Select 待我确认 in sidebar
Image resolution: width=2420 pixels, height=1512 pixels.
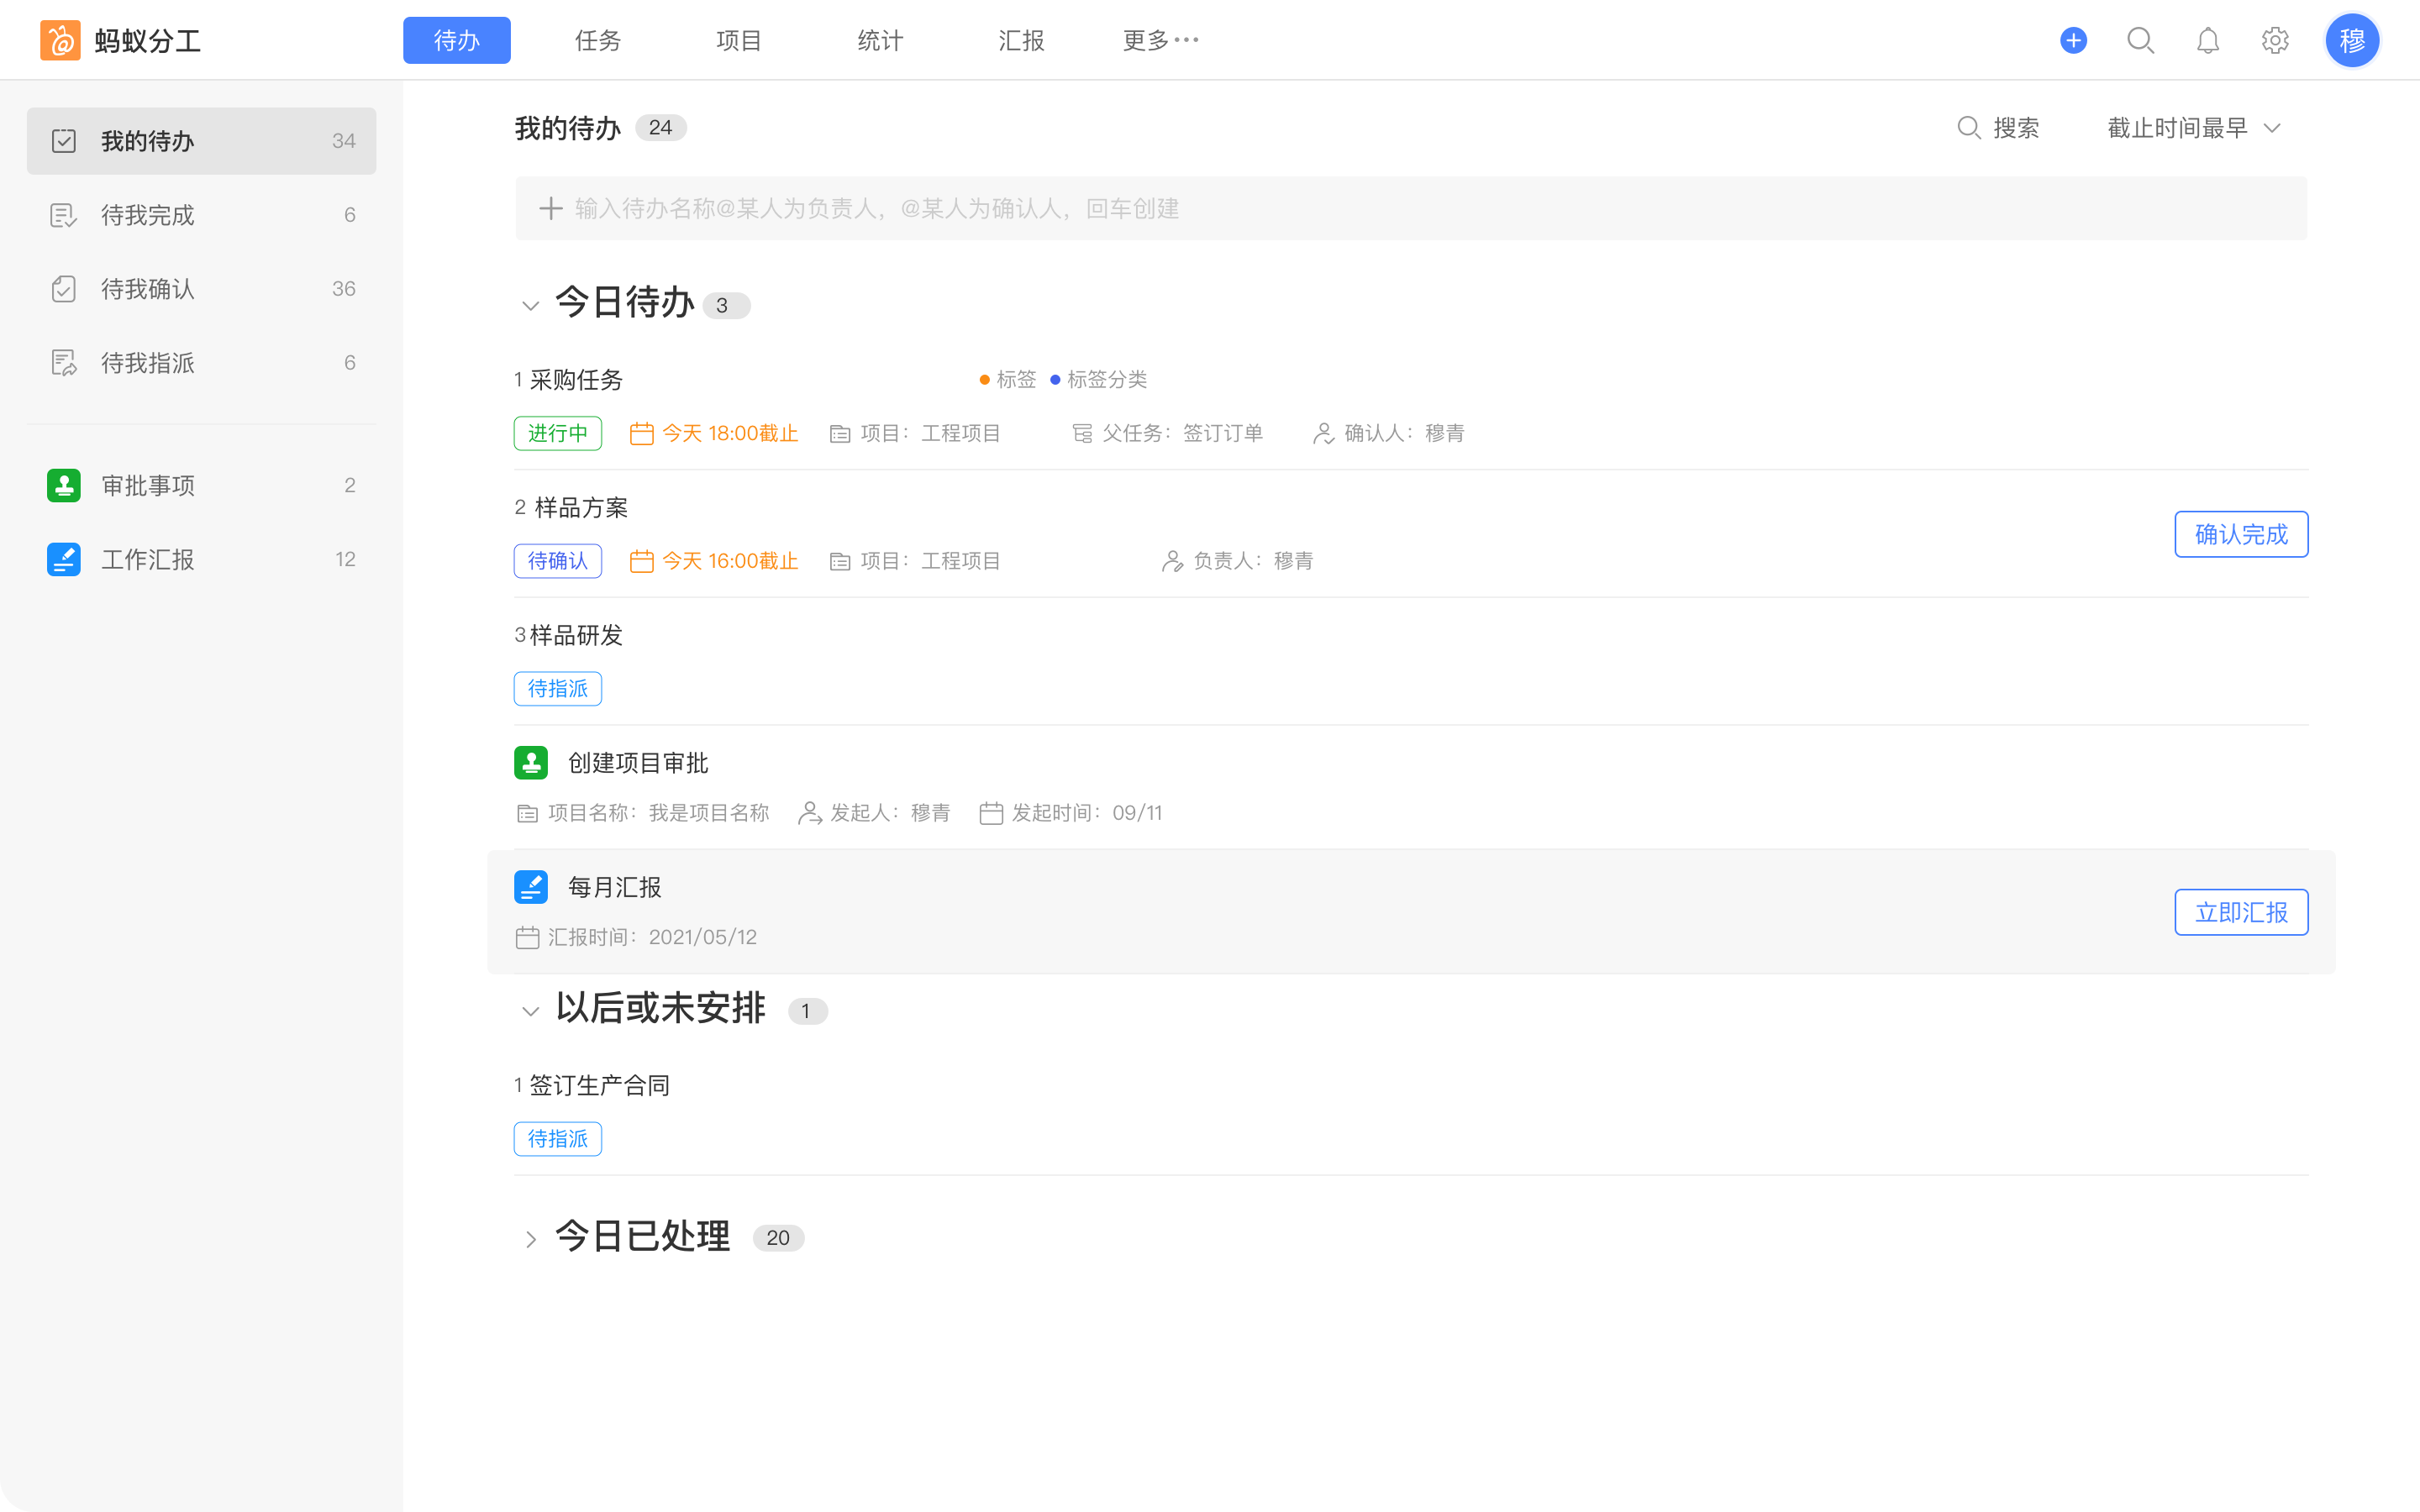(201, 289)
